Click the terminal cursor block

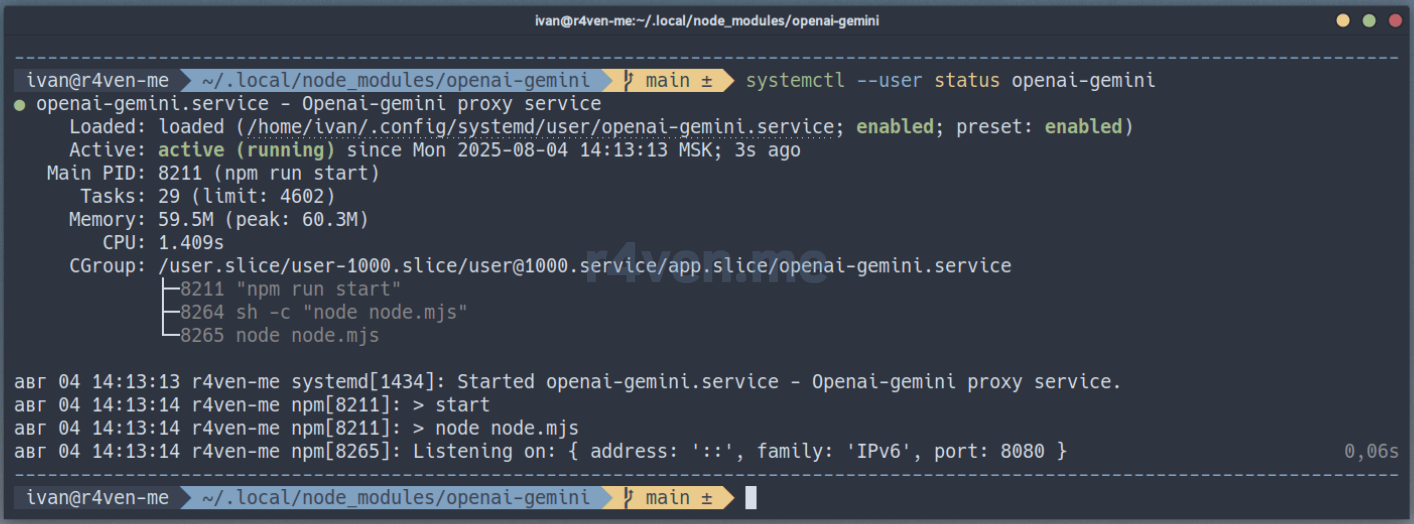pyautogui.click(x=751, y=497)
